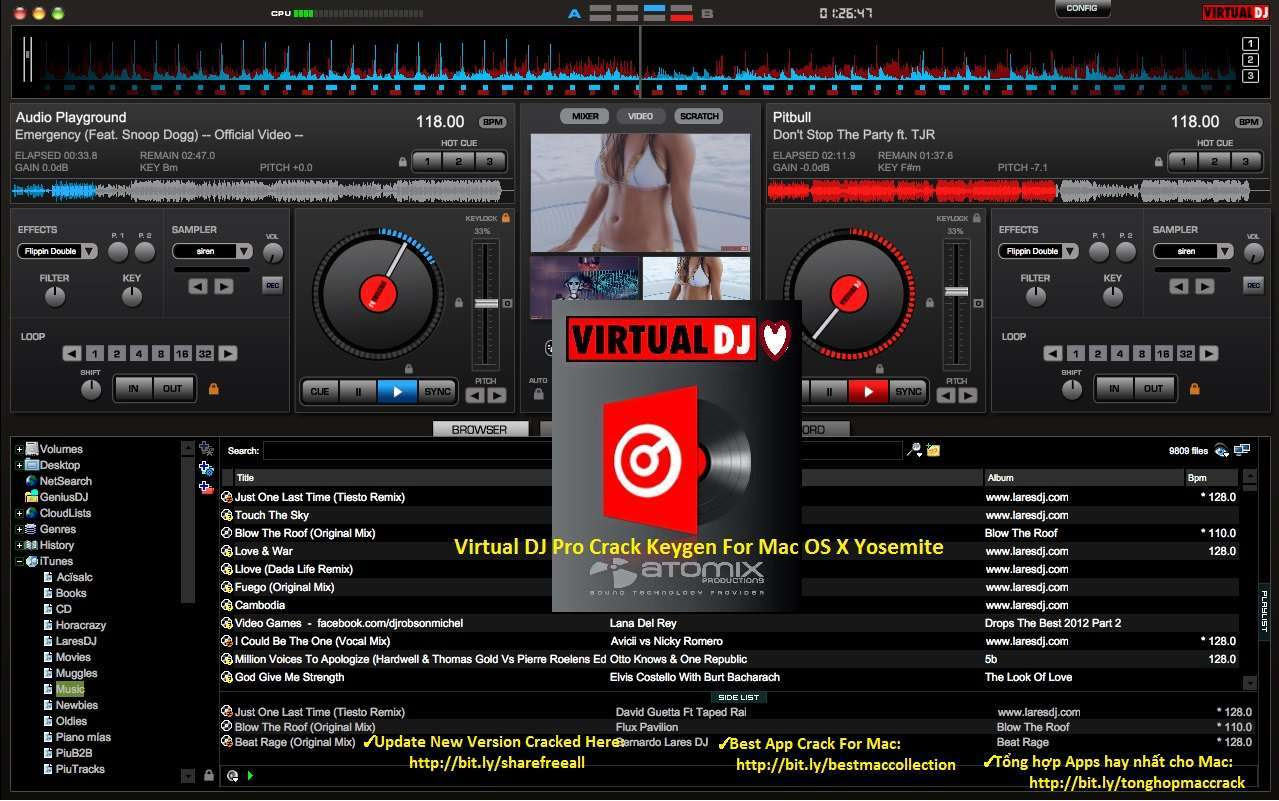The image size is (1279, 801).
Task: Click the left deck SYNC button
Action: coord(437,392)
